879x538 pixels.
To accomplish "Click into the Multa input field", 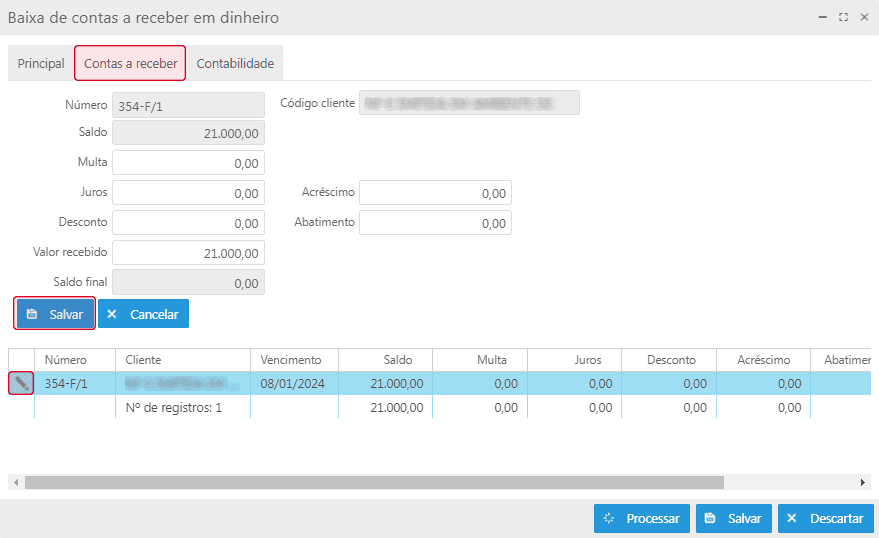I will click(x=188, y=163).
